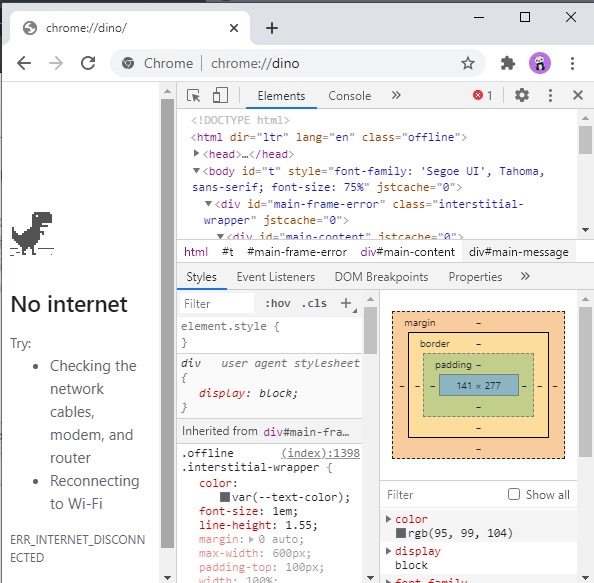
Task: Select div#main-message breadcrumb
Action: click(x=519, y=252)
